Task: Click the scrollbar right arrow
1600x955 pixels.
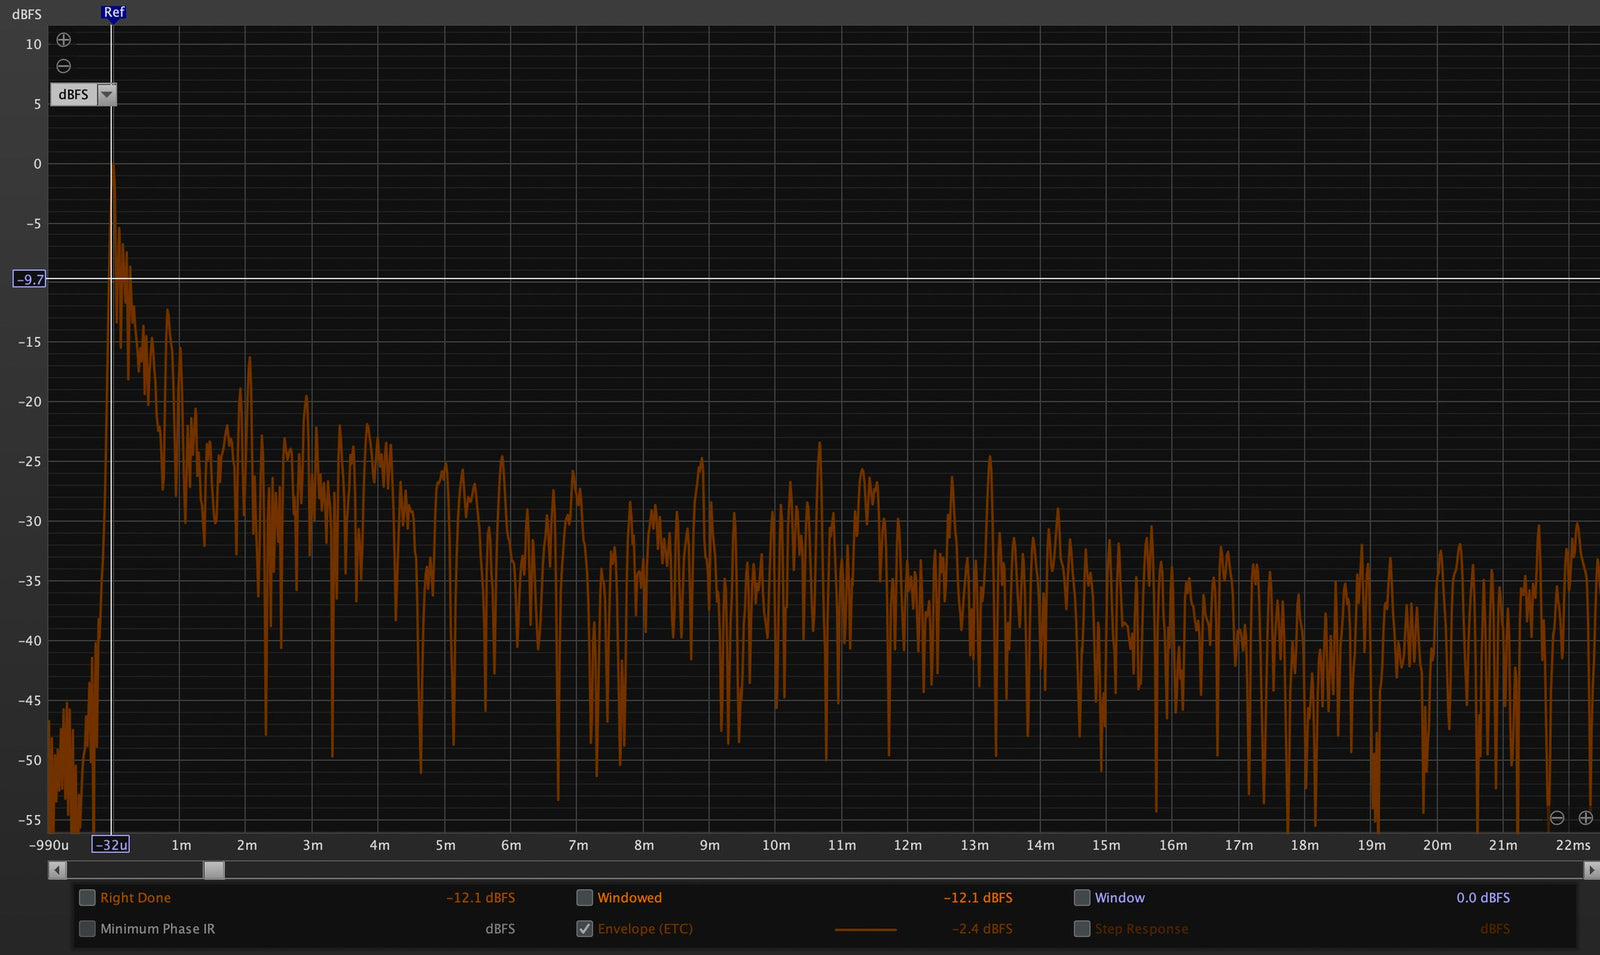Action: coord(1591,870)
